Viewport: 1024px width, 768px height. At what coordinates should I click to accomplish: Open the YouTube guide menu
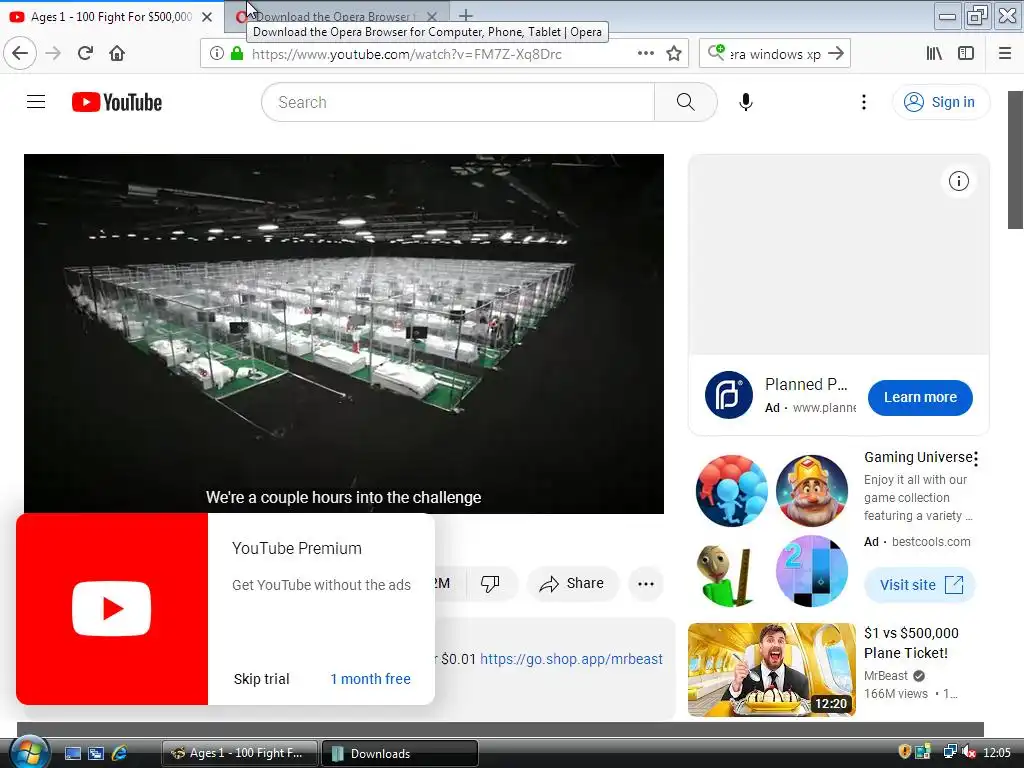click(x=36, y=102)
